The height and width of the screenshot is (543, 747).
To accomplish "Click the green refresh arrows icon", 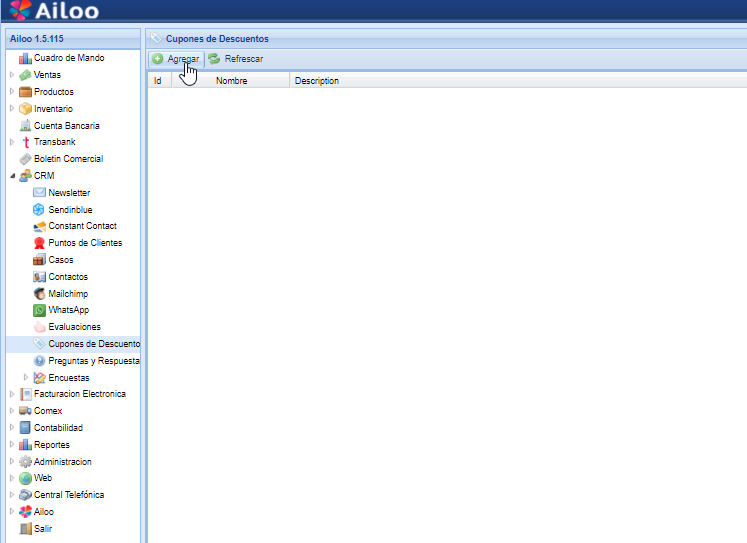I will [214, 59].
